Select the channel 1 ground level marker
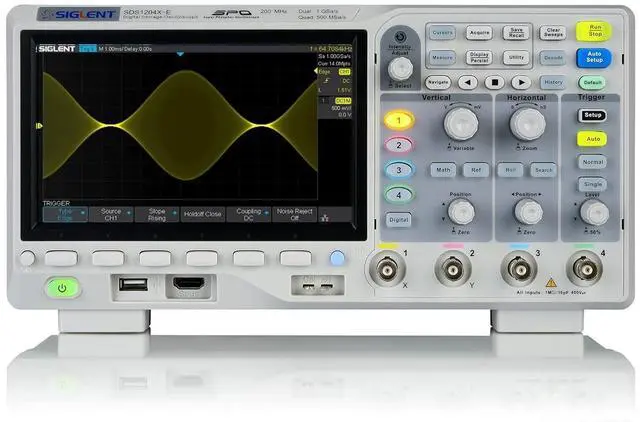Image resolution: width=640 pixels, height=422 pixels. click(x=39, y=126)
